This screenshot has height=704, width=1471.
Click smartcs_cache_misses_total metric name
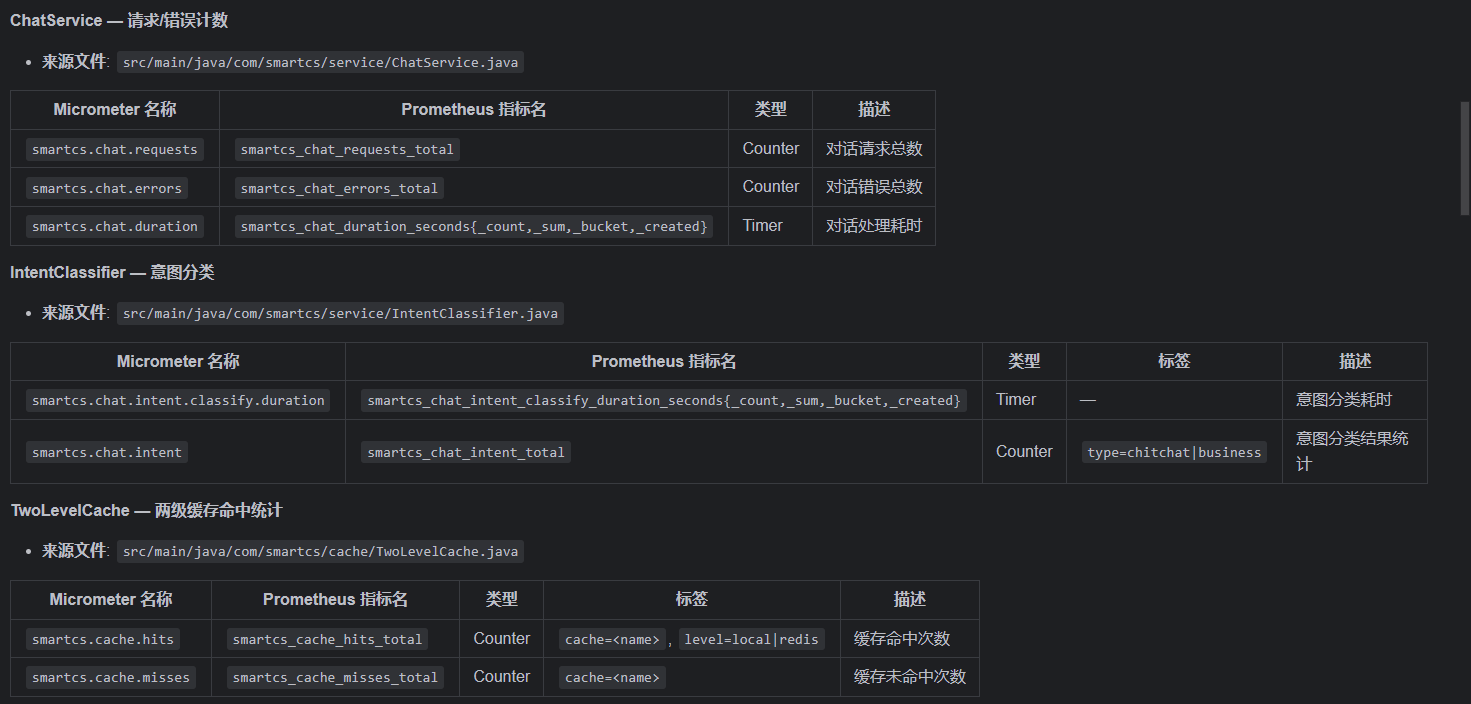[x=335, y=677]
